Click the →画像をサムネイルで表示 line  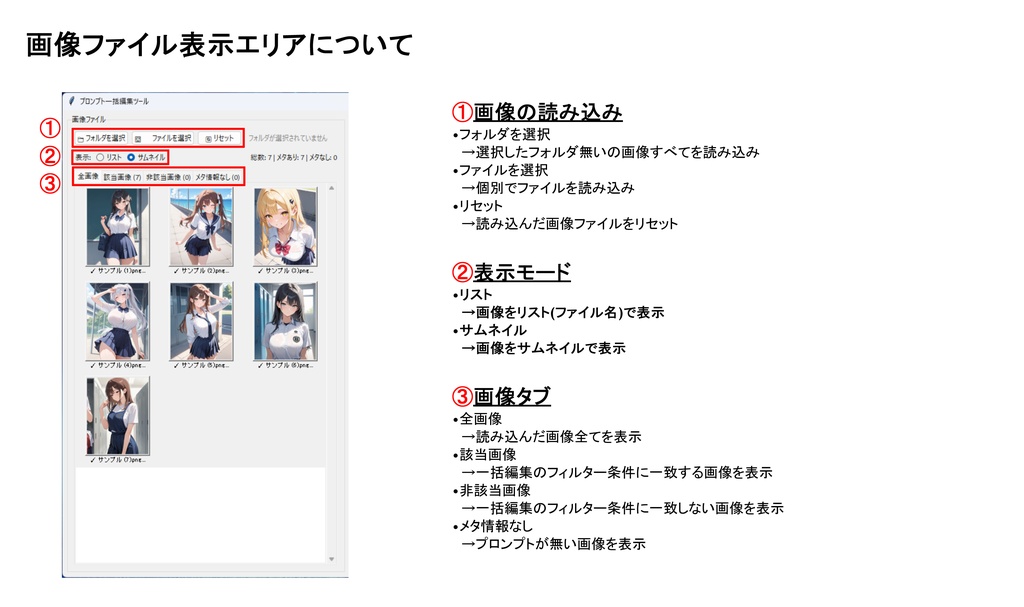pos(543,348)
